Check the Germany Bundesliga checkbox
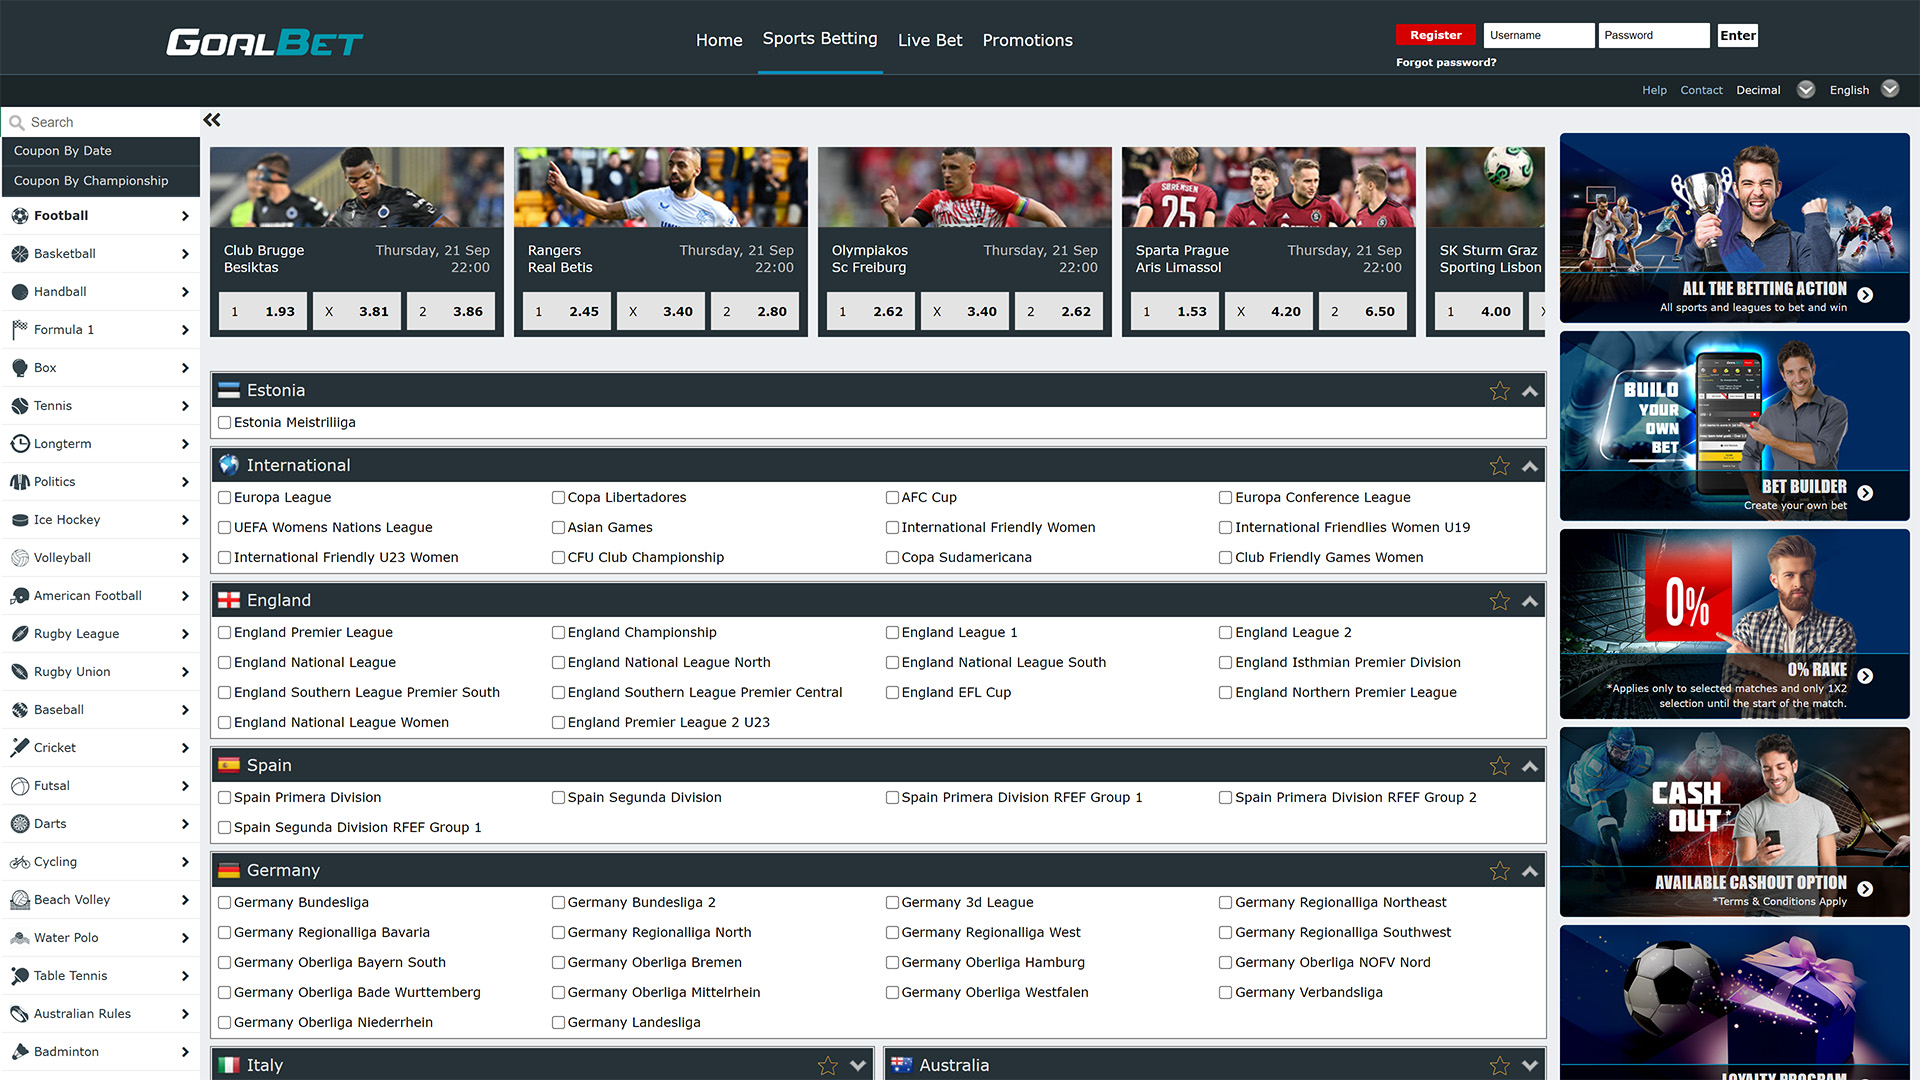This screenshot has width=1920, height=1080. pos(225,903)
